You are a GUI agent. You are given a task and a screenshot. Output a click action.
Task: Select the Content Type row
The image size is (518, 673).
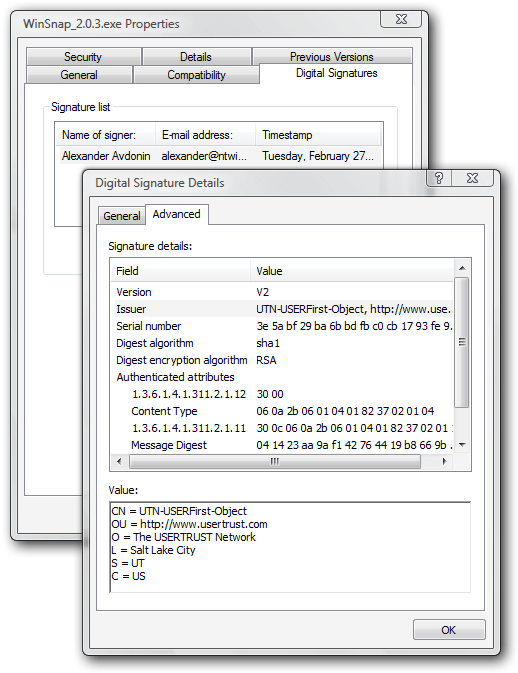pos(282,411)
